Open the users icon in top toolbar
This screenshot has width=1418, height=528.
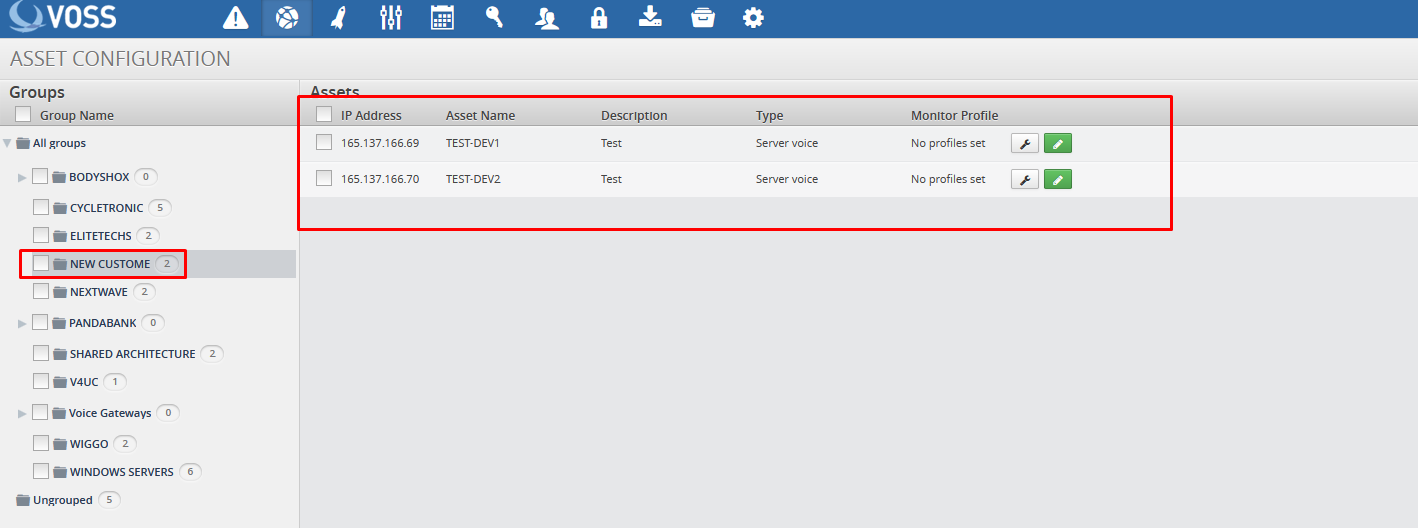pyautogui.click(x=547, y=18)
